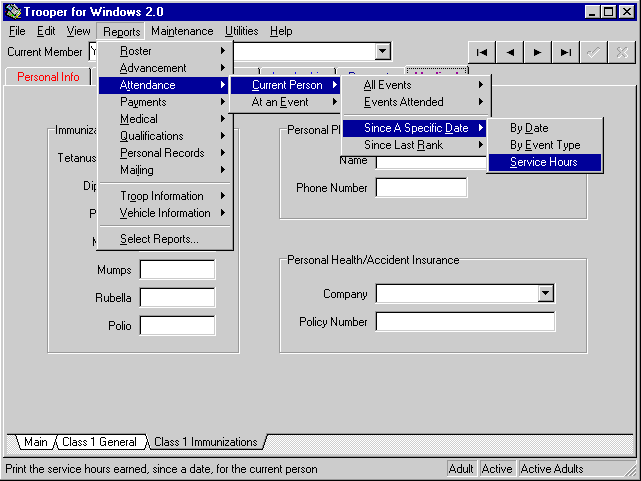
Task: Expand the Mailing submenu
Action: (x=166, y=170)
